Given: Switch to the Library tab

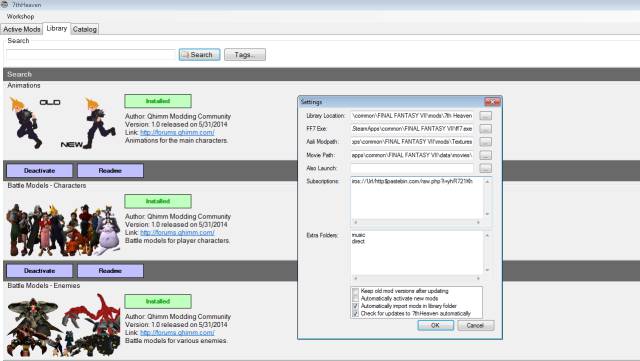Looking at the screenshot, I should [x=56, y=28].
